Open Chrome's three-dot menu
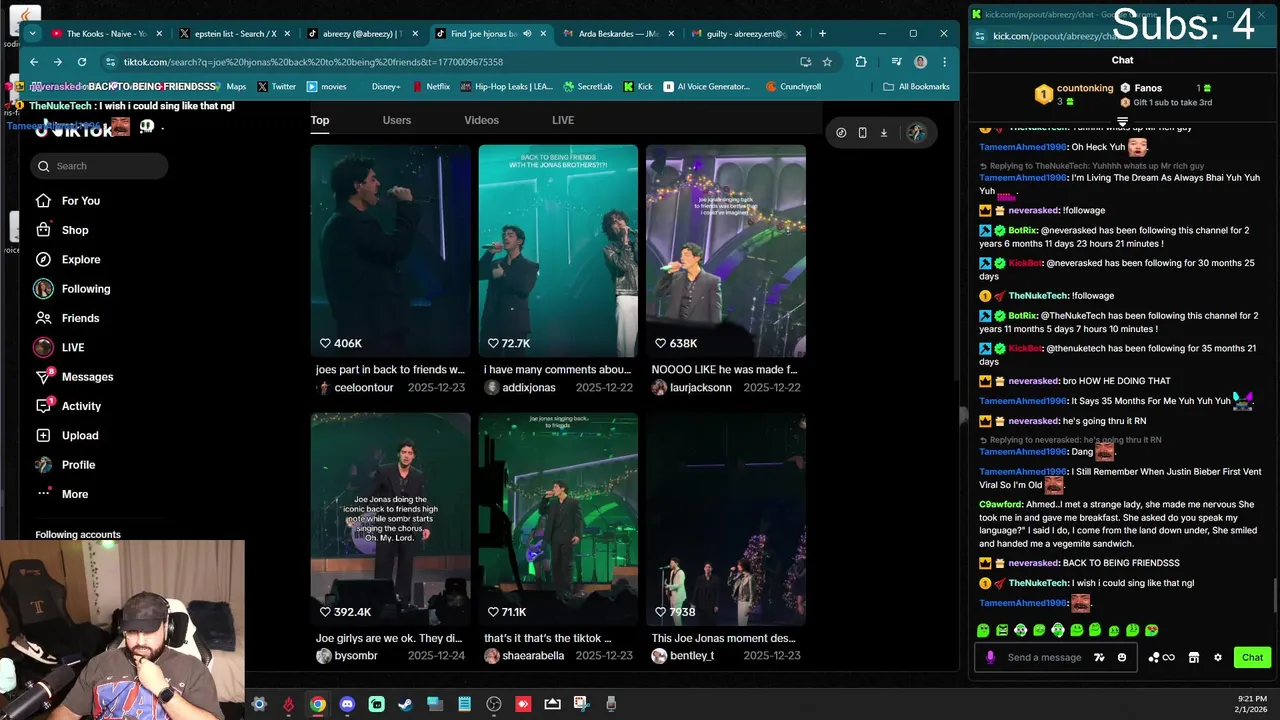The height and width of the screenshot is (720, 1280). pyautogui.click(x=944, y=62)
